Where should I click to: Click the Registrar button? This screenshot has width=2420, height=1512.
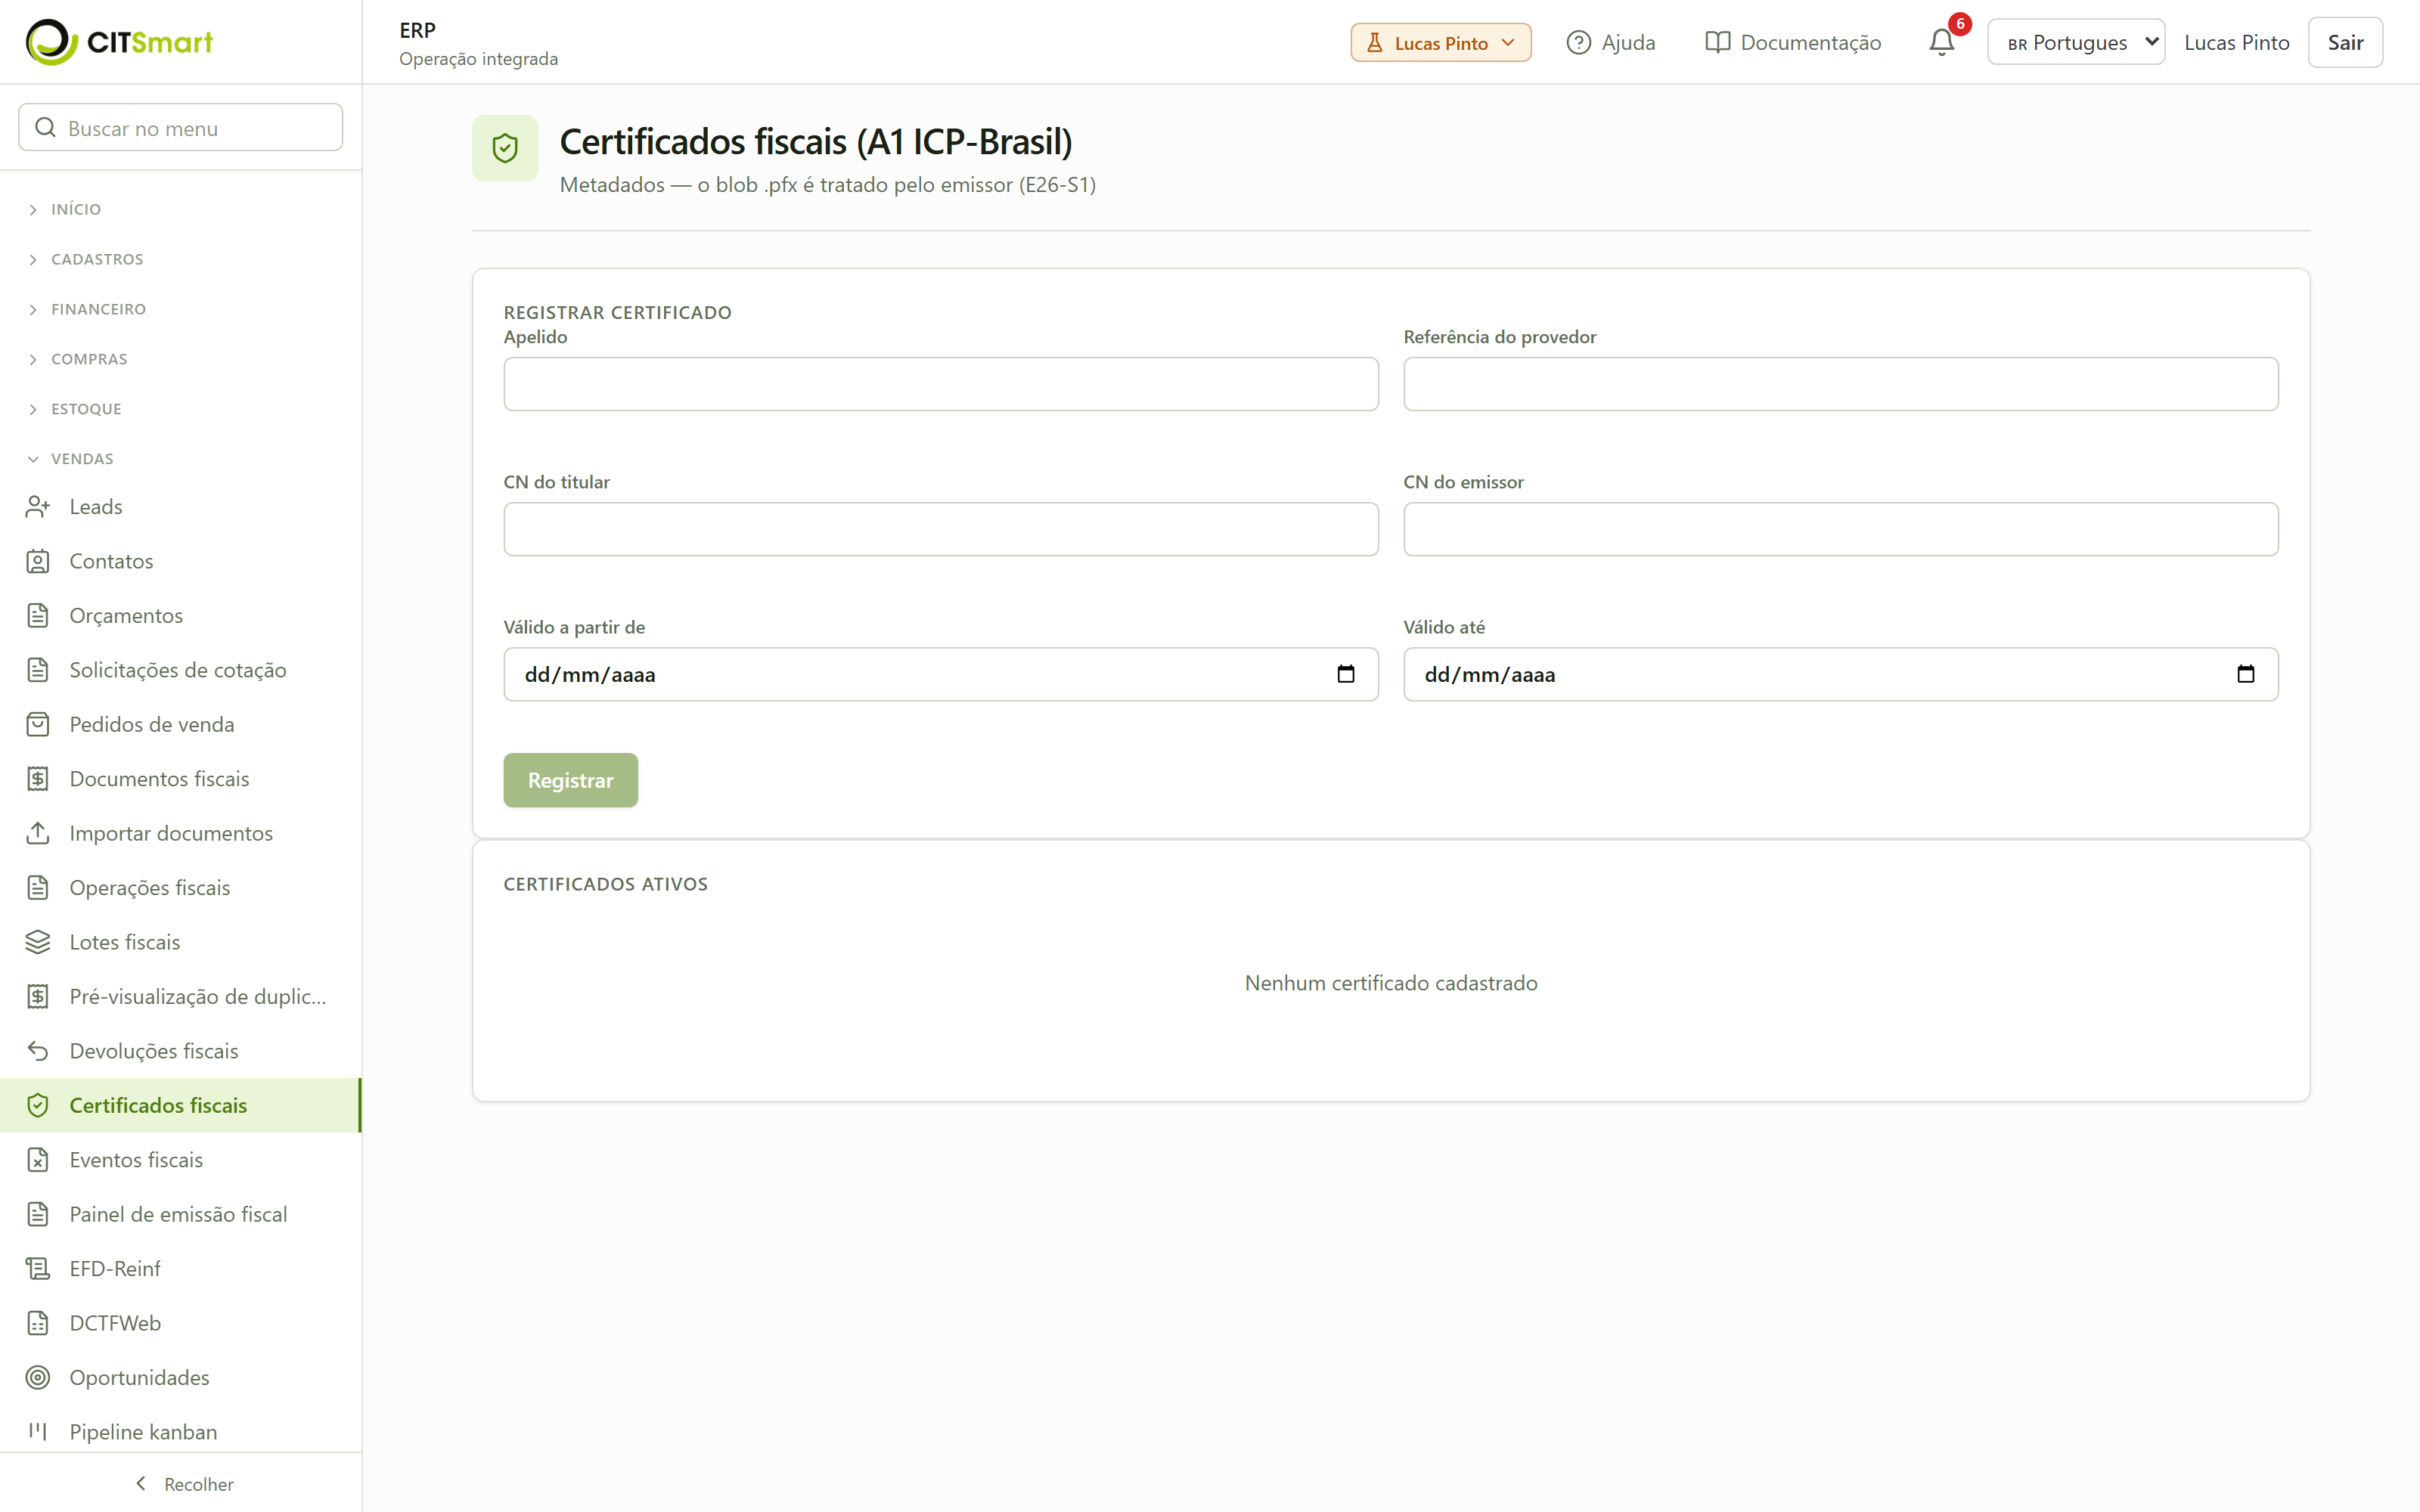click(x=570, y=780)
